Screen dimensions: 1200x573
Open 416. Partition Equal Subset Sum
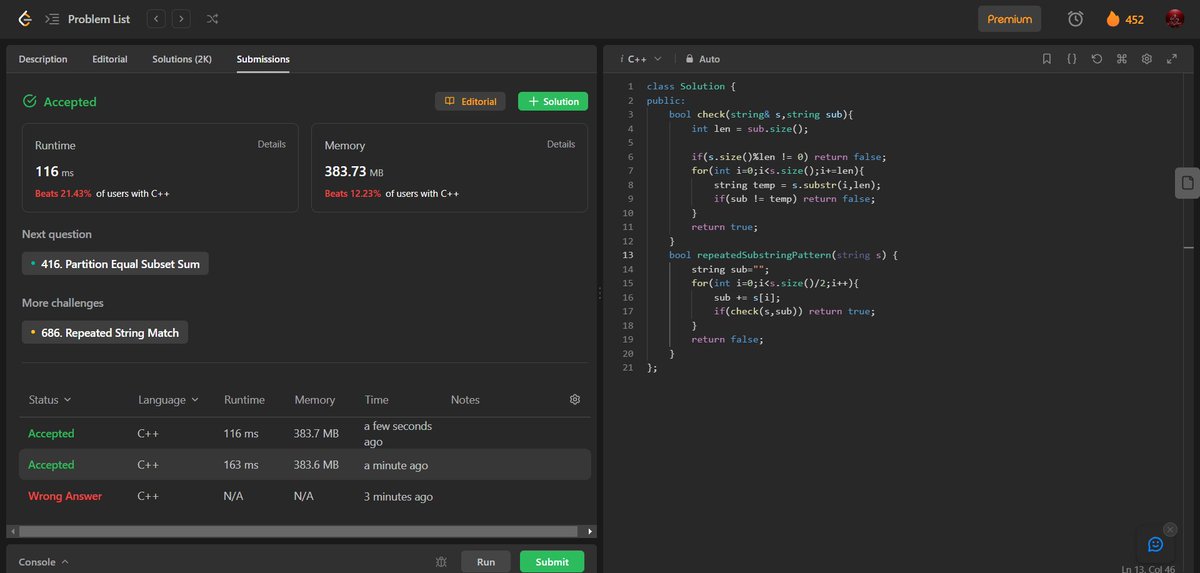115,264
